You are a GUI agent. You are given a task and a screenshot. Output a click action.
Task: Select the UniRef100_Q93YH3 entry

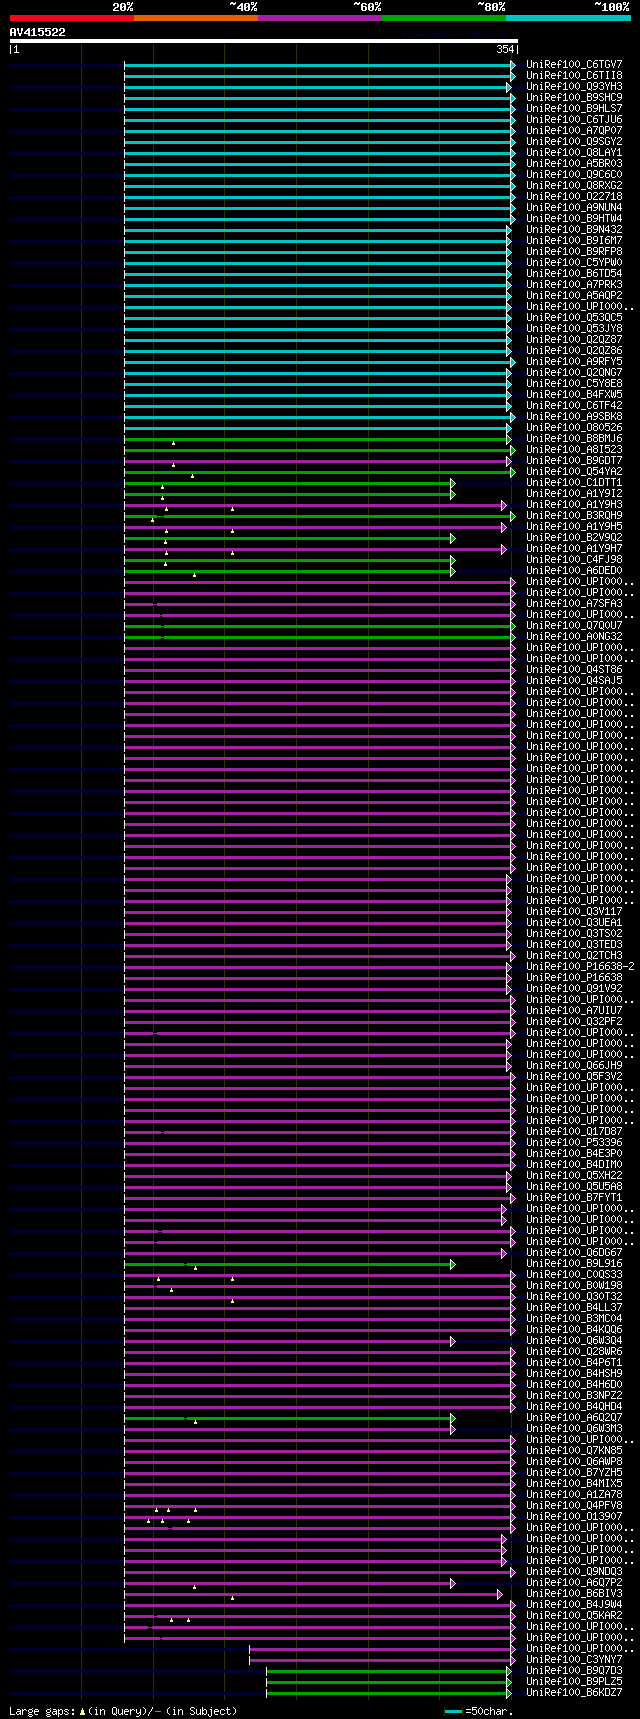click(x=574, y=87)
